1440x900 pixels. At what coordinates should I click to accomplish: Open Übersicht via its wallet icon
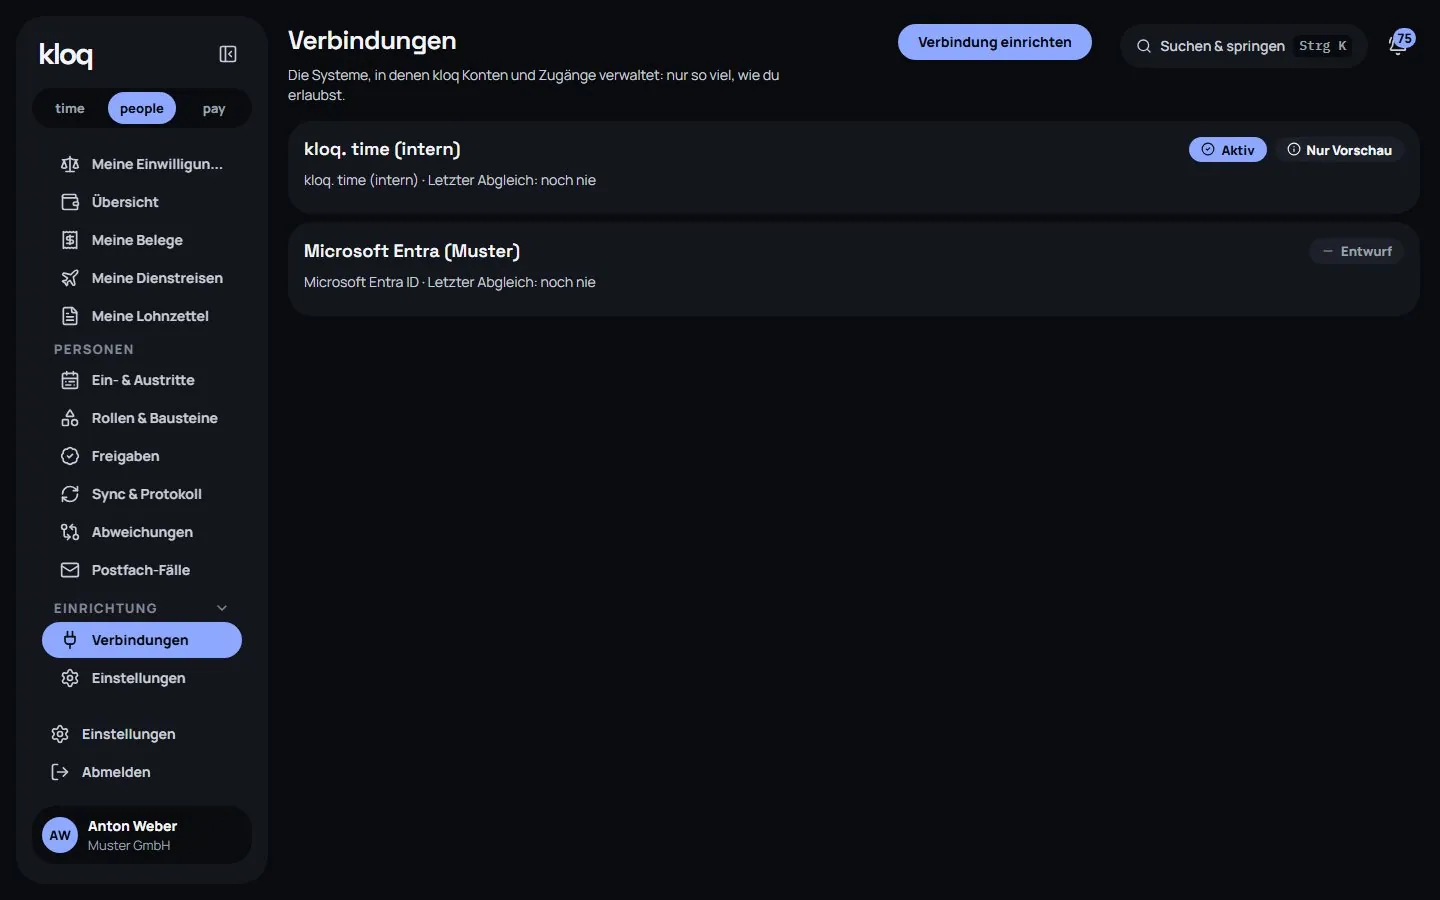click(x=70, y=202)
